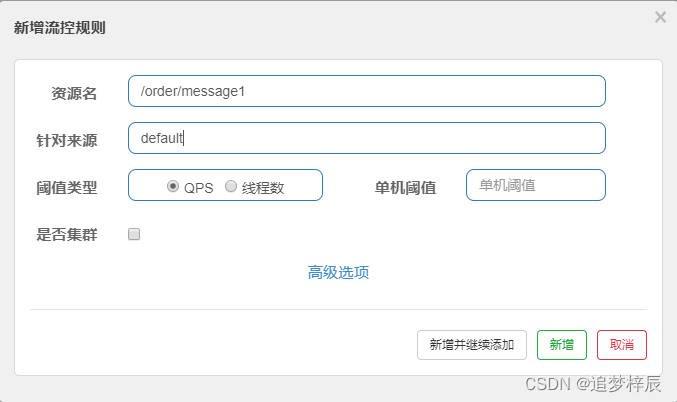The image size is (677, 402).
Task: Expand 高级选项 advanced options
Action: pos(338,272)
